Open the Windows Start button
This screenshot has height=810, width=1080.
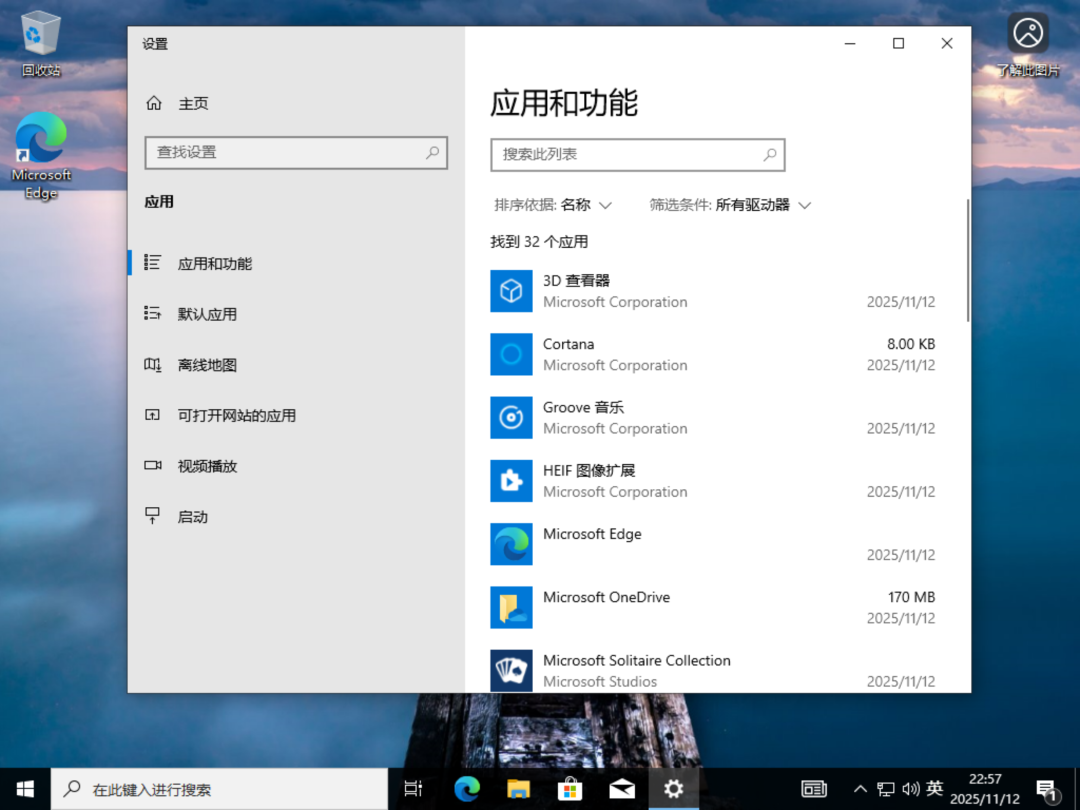point(25,789)
